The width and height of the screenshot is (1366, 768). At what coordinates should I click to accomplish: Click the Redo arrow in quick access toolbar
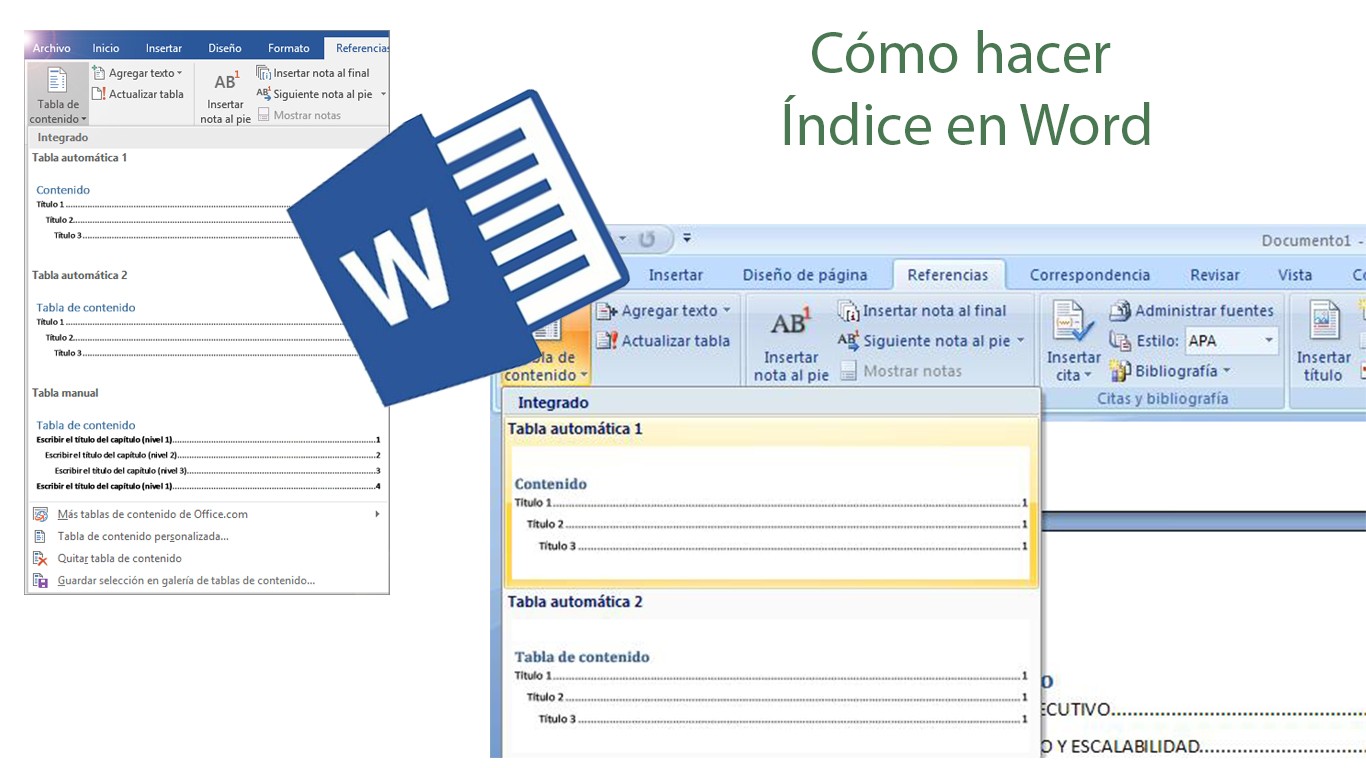pyautogui.click(x=647, y=240)
